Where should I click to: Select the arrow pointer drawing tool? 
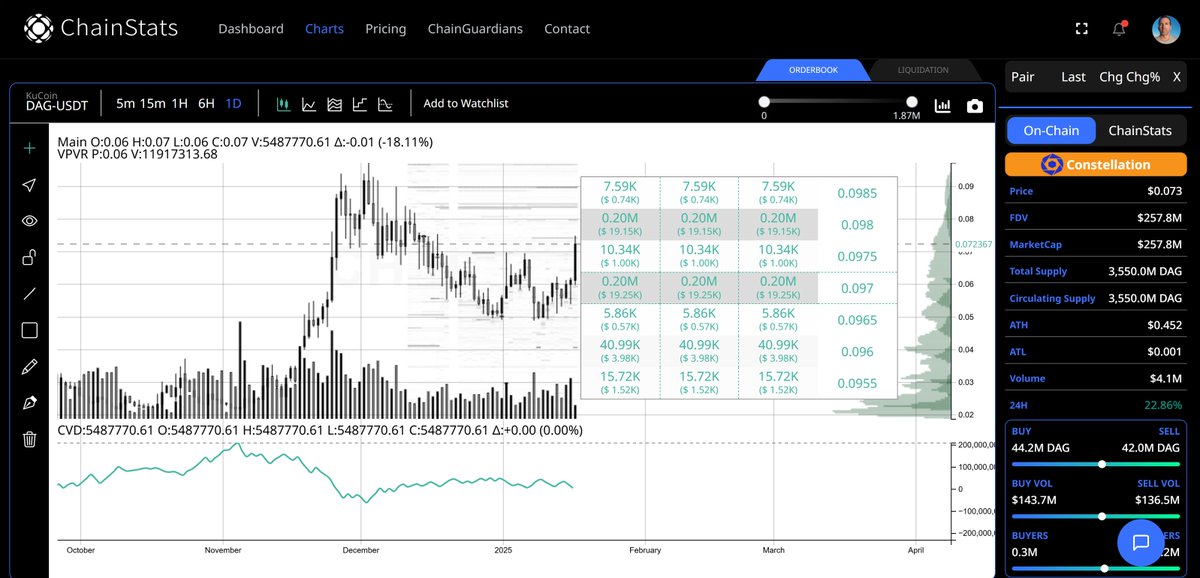(x=29, y=185)
